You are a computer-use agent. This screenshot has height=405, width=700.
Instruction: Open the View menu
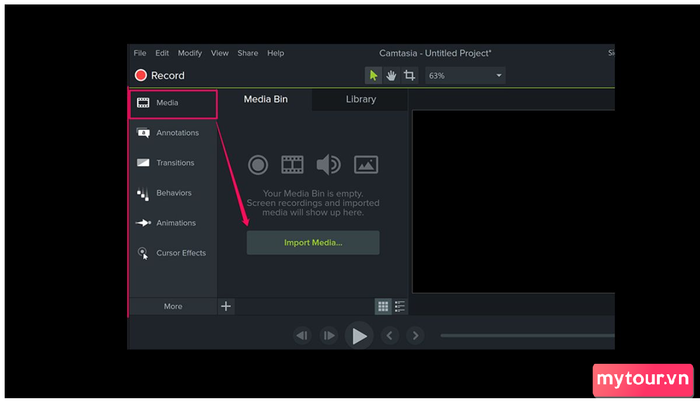coord(220,53)
